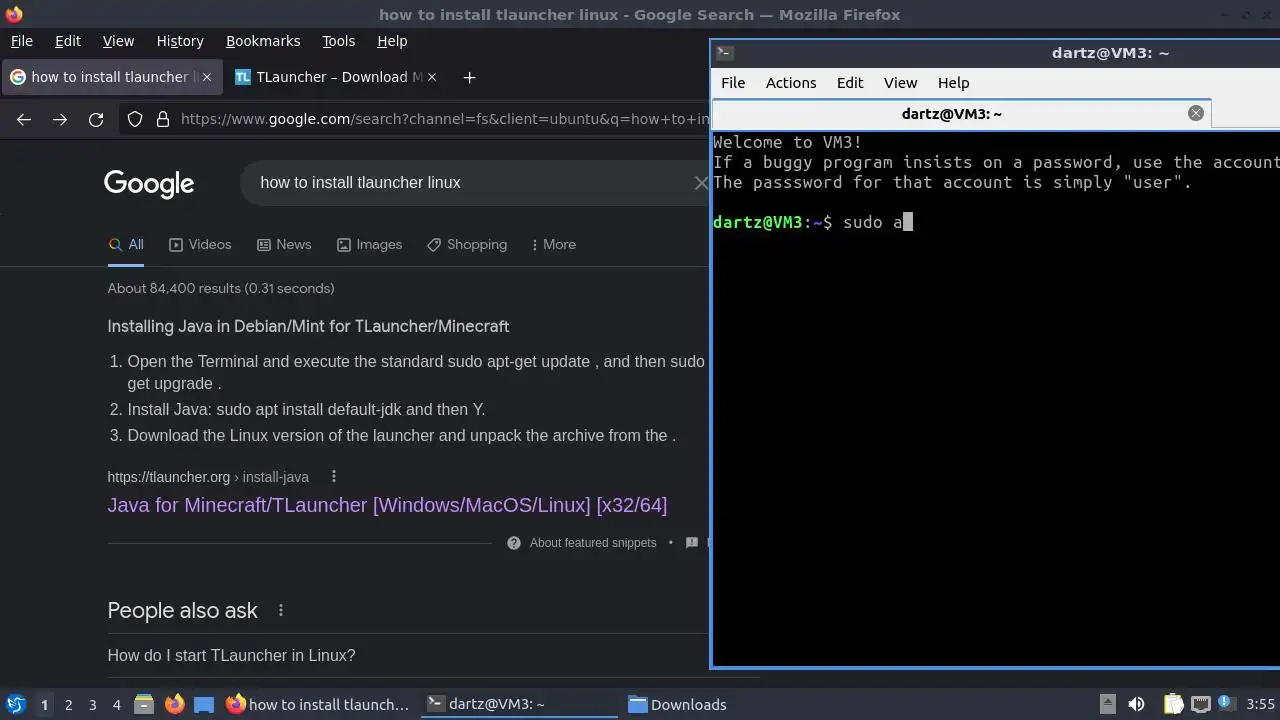Click the terminal window title-bar icon
The width and height of the screenshot is (1280, 720).
[726, 53]
